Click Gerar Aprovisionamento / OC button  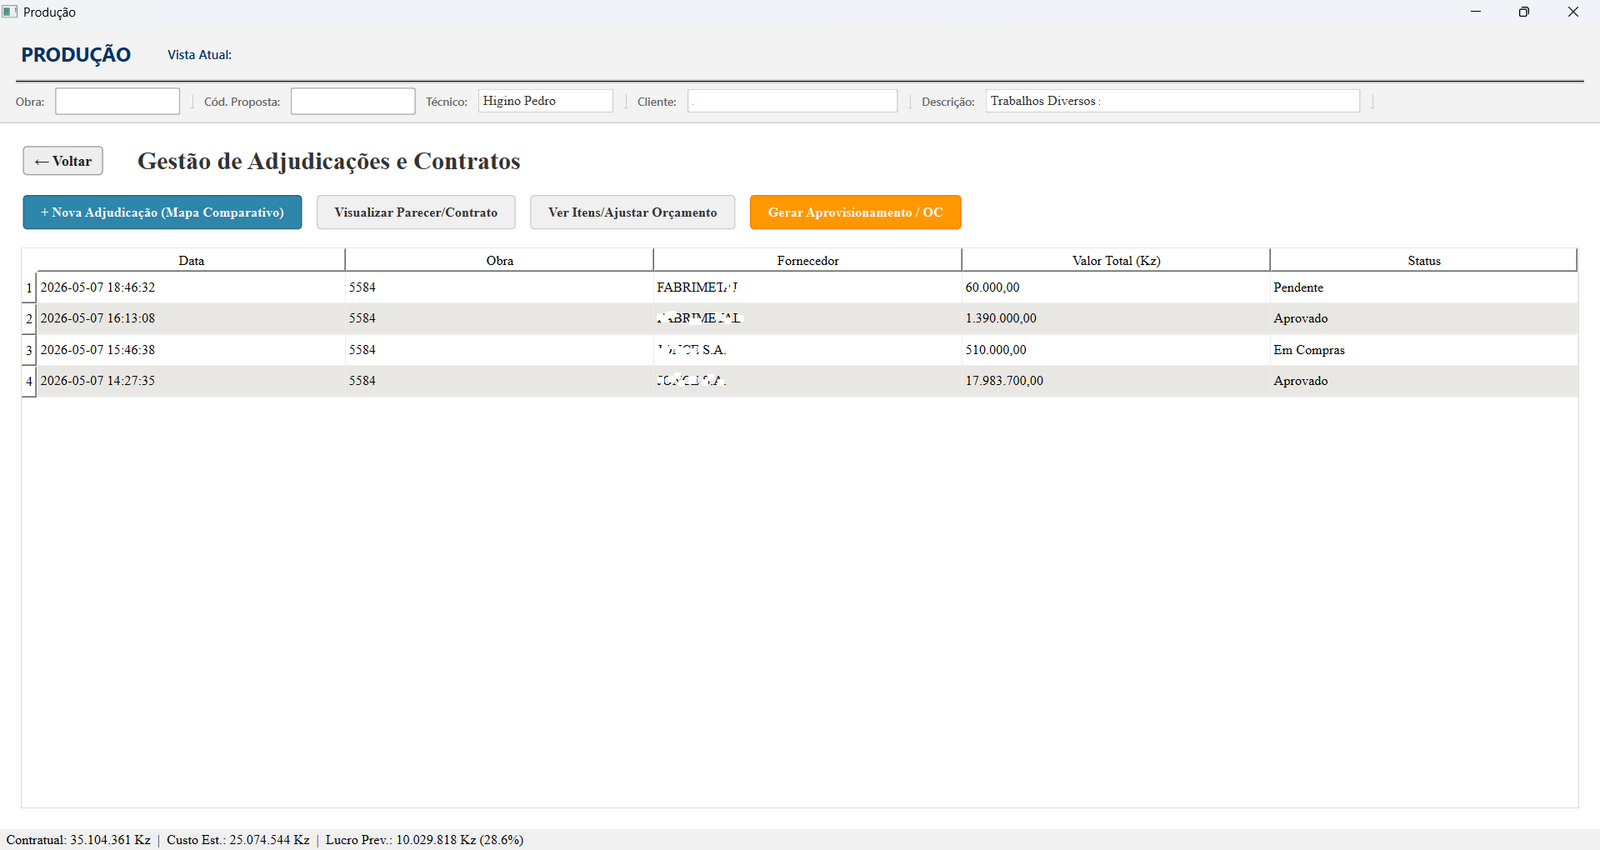[x=855, y=212]
